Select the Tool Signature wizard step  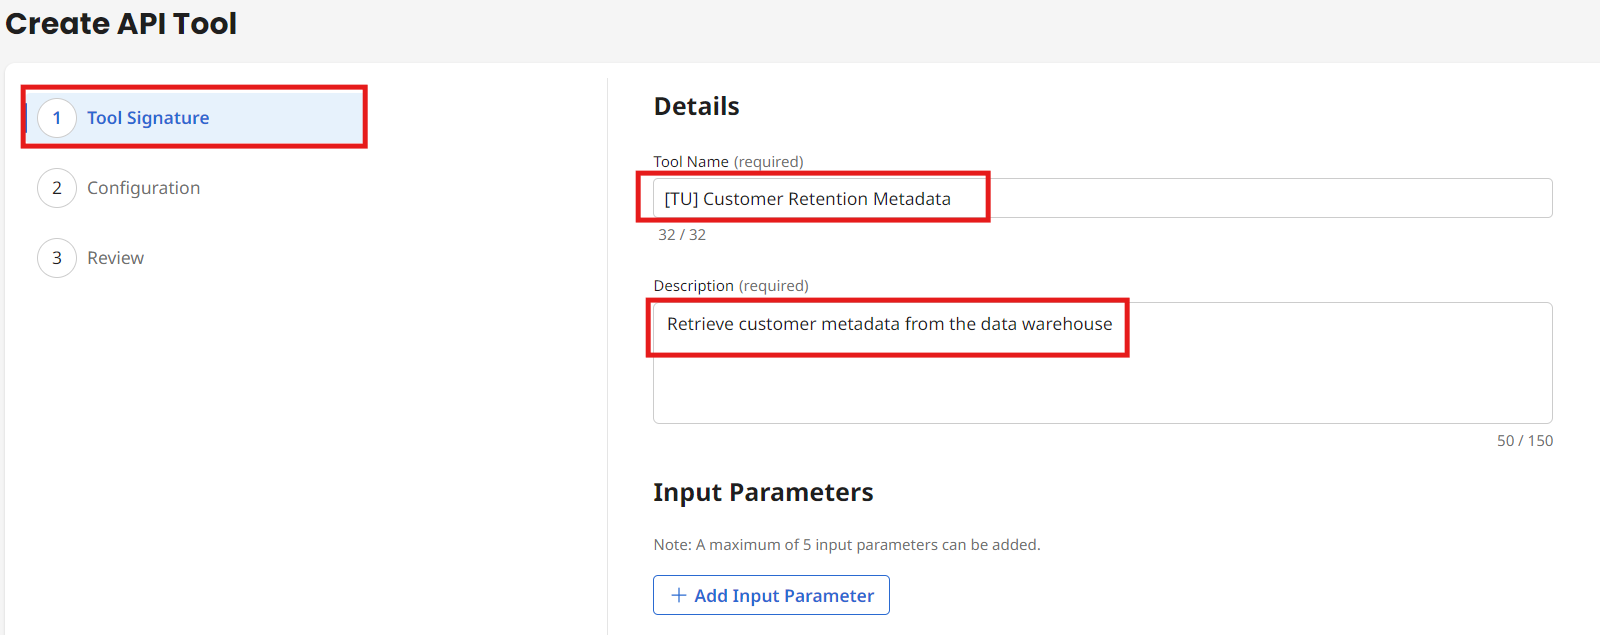(x=148, y=117)
